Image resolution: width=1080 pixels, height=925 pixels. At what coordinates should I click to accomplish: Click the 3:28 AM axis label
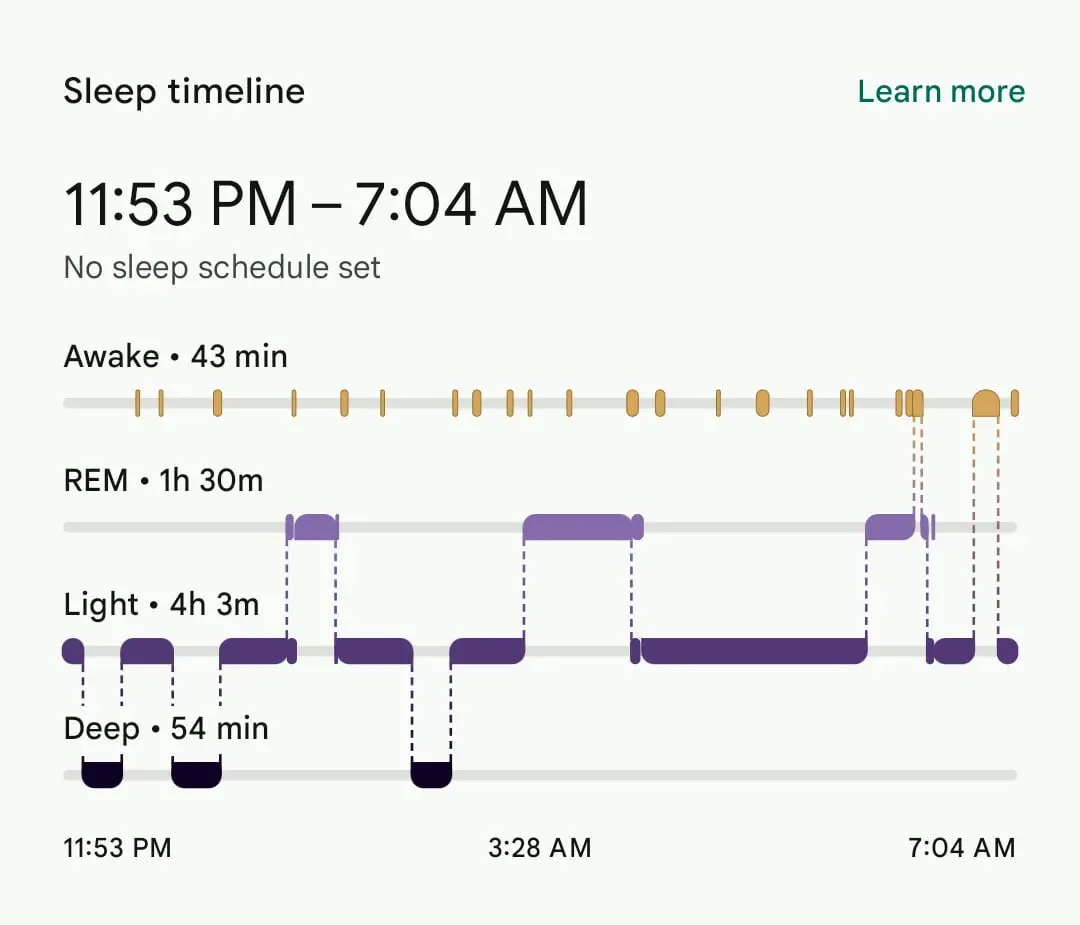538,848
